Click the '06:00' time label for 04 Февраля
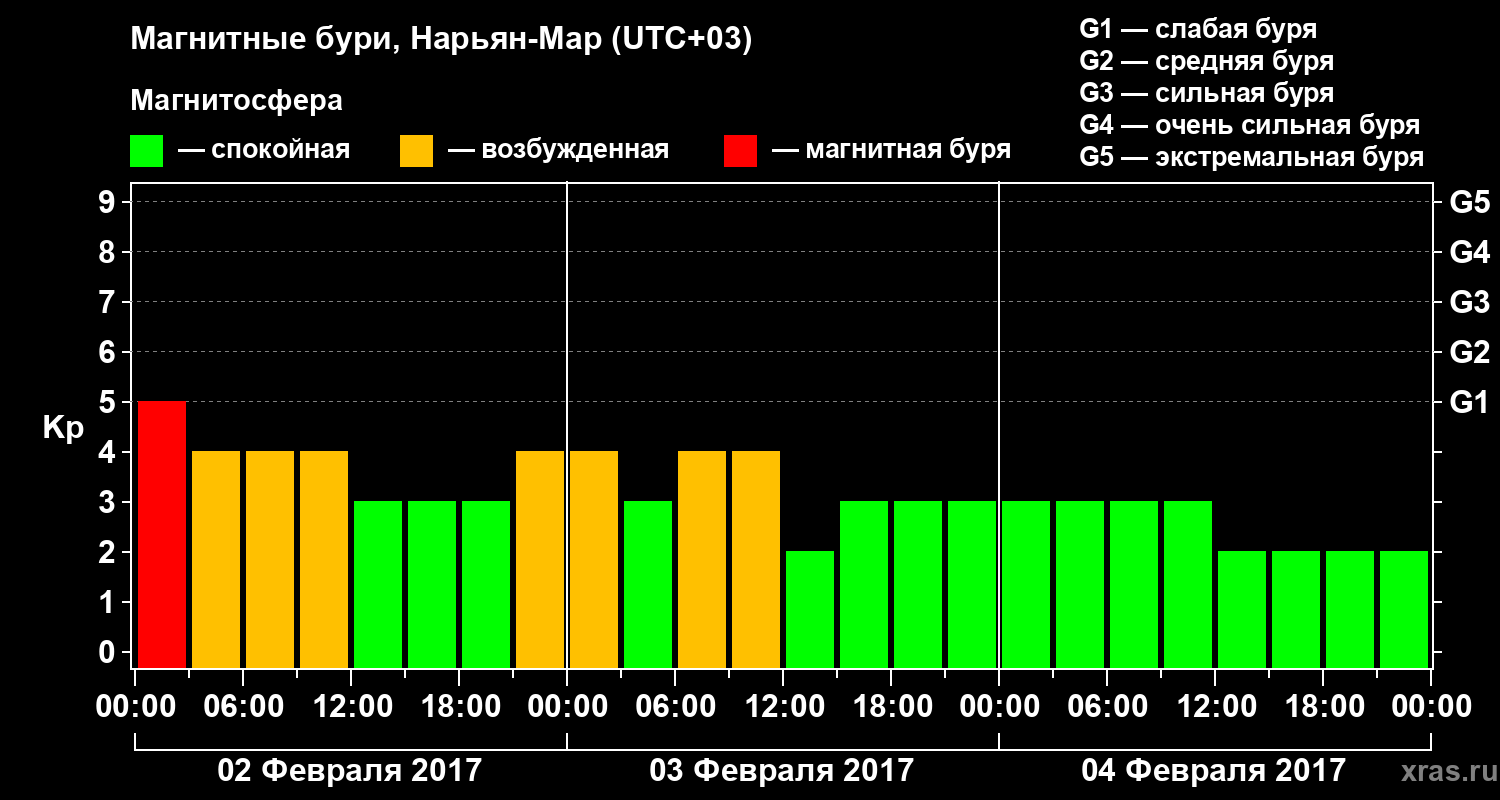The height and width of the screenshot is (800, 1500). click(x=1107, y=707)
